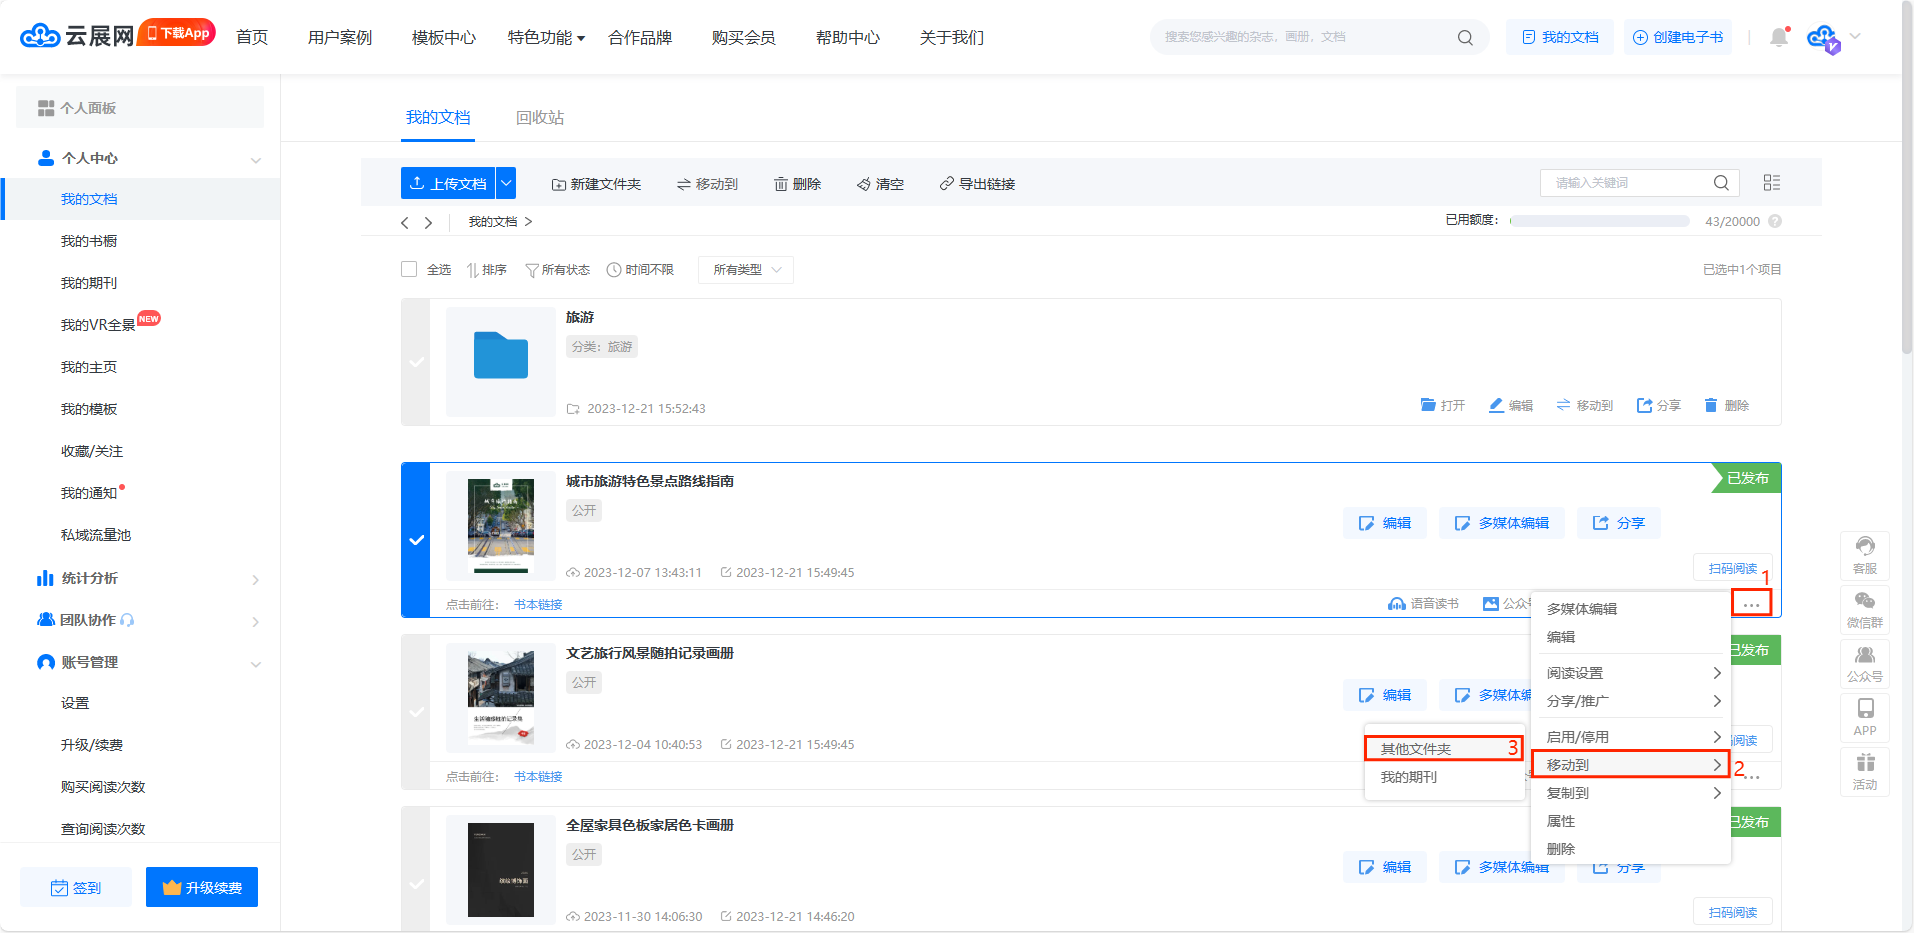Open the 书本链接 link of first document
The height and width of the screenshot is (933, 1914).
click(538, 605)
